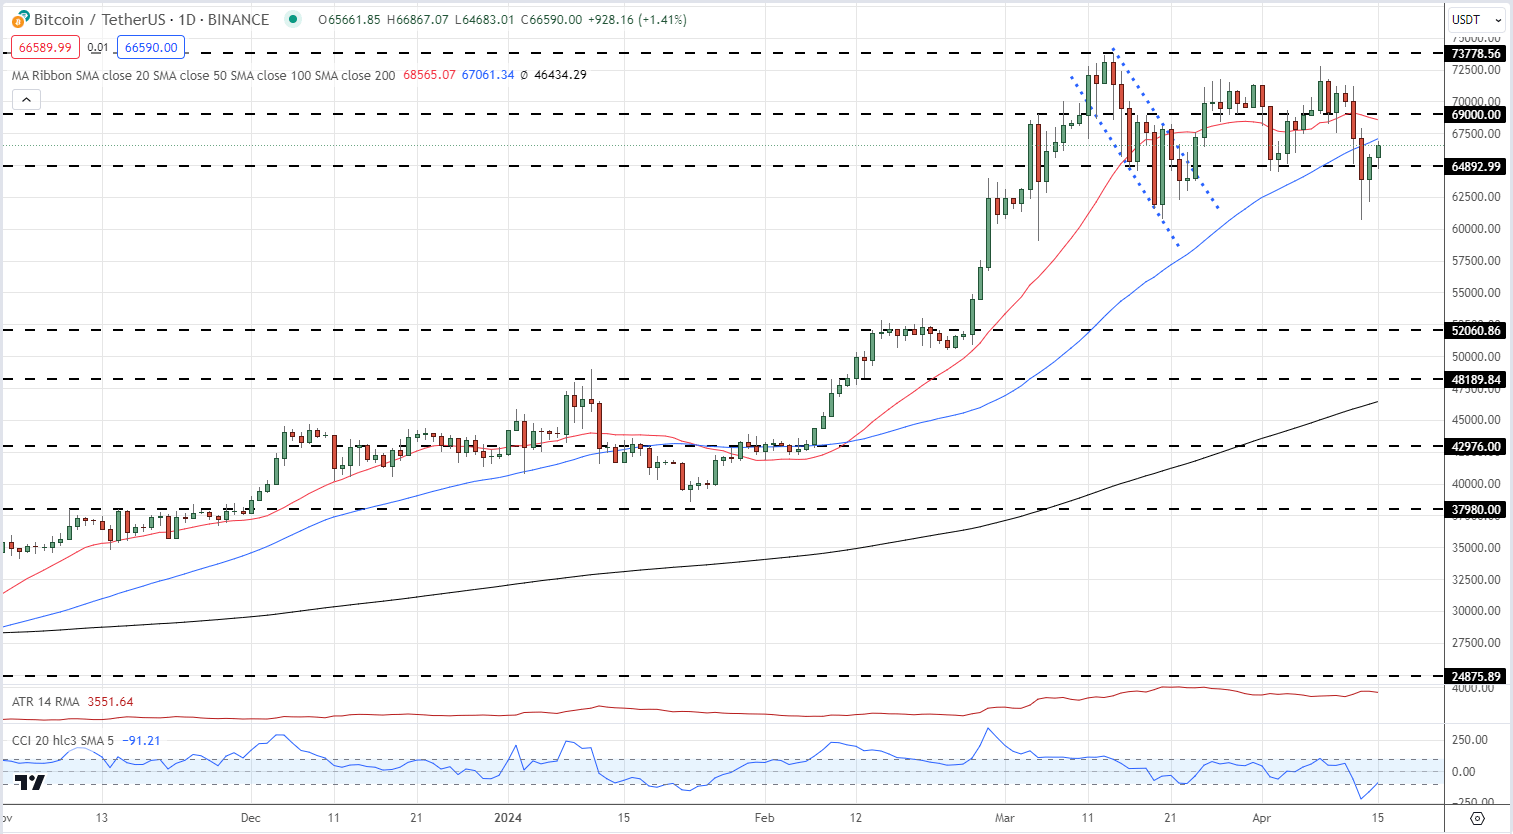Open symbol search via Bitcoin / TetherUS title
Screen dimensions: 1513x834
click(151, 19)
